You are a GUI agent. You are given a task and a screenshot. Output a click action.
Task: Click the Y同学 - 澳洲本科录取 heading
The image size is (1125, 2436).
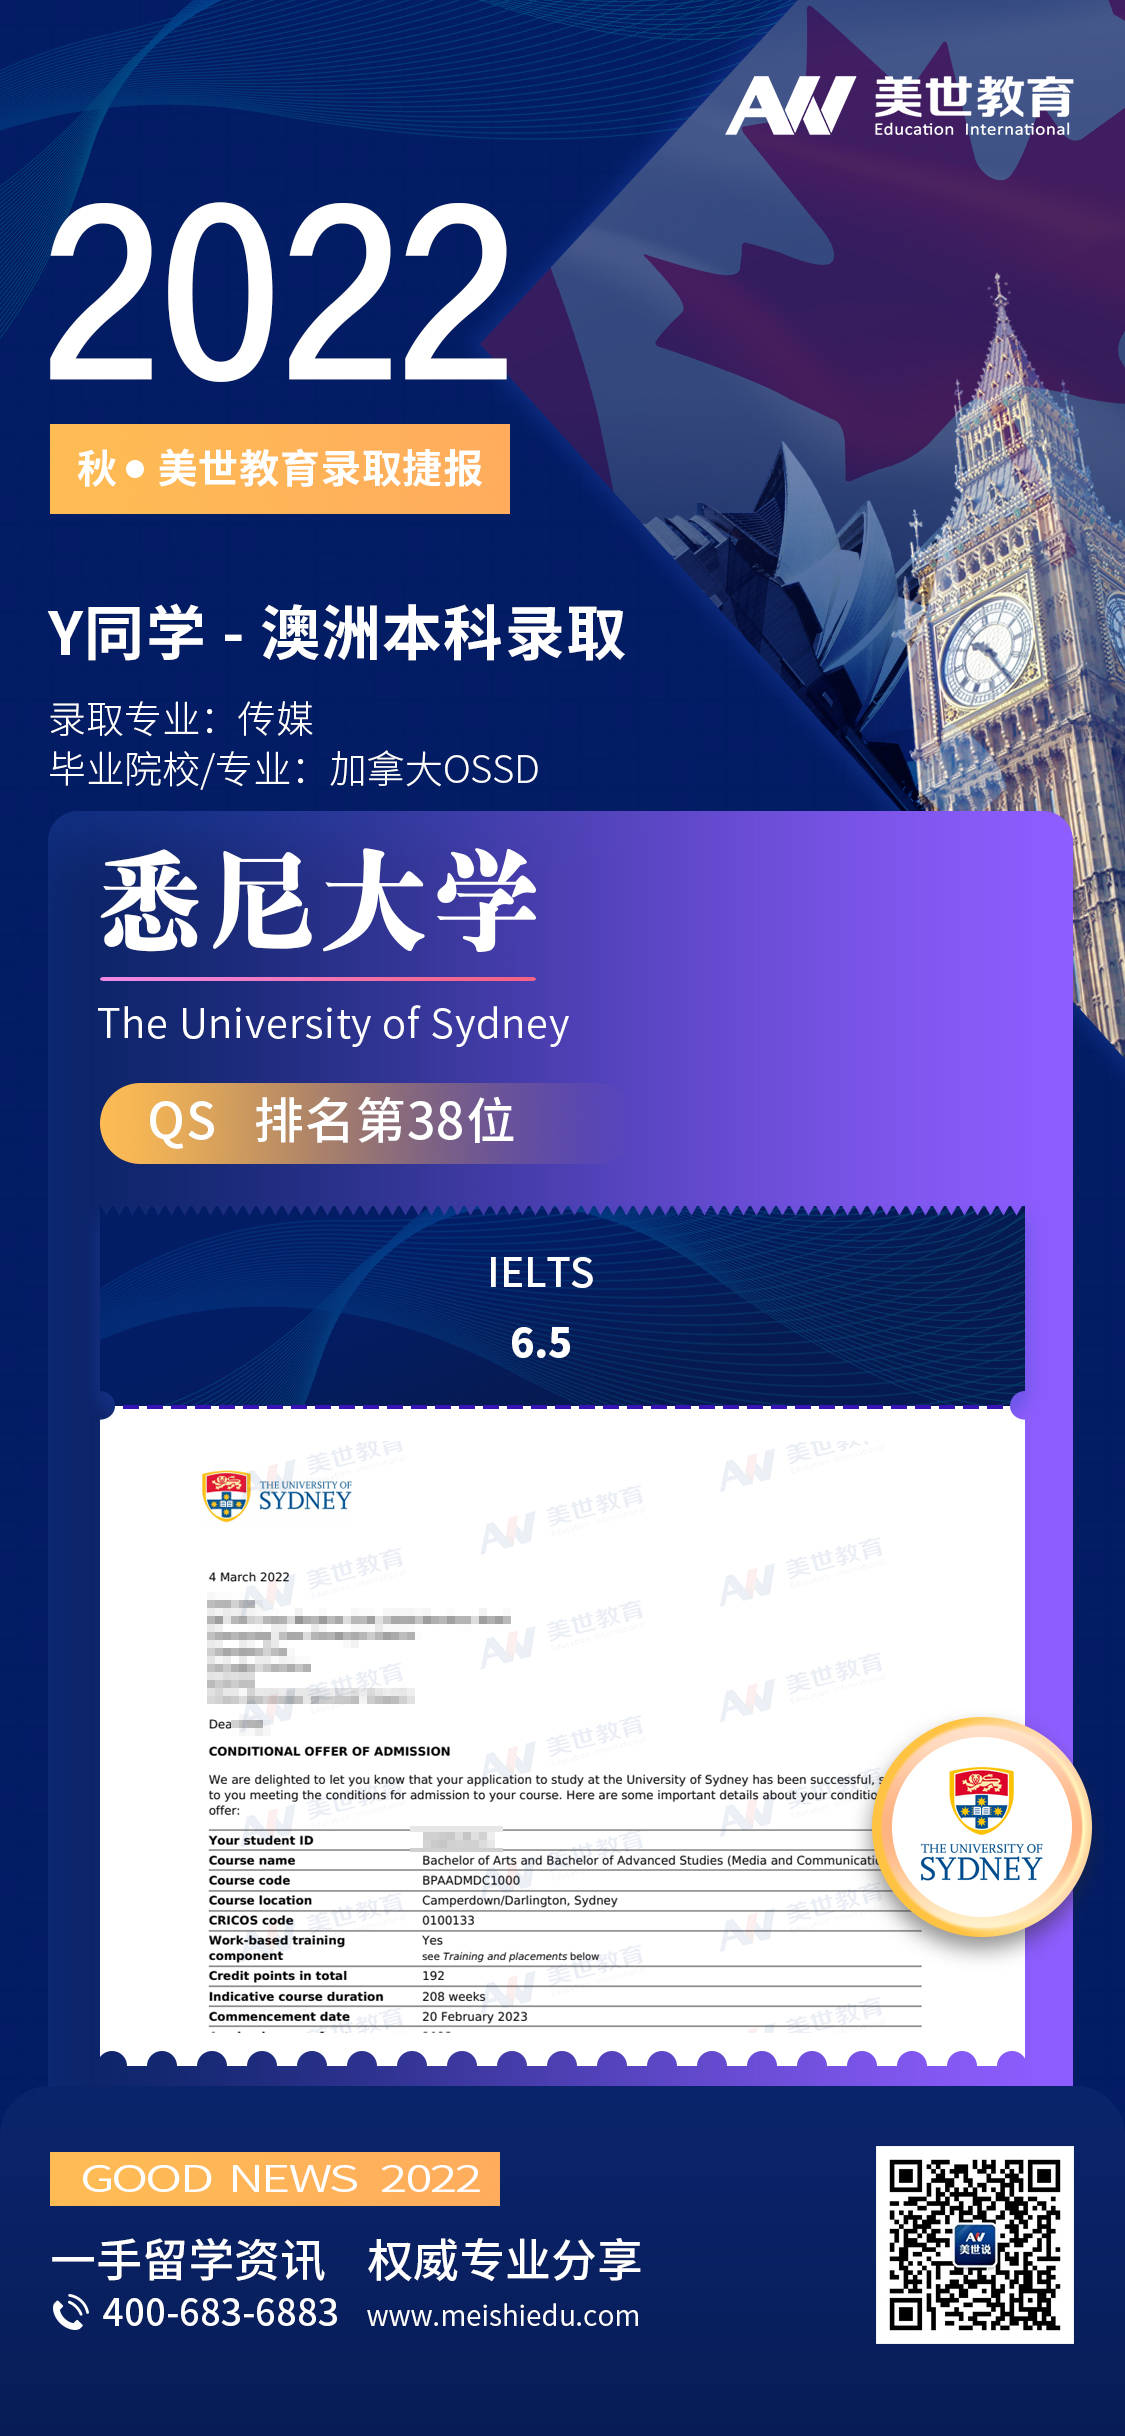(x=336, y=634)
